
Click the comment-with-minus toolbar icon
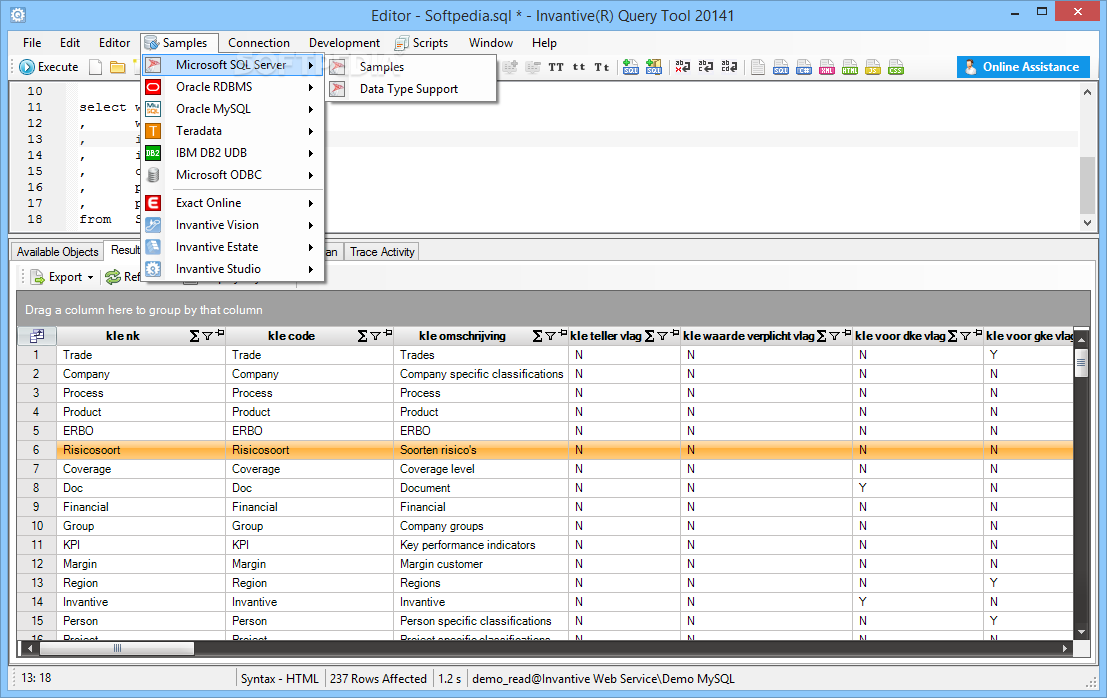[x=533, y=67]
